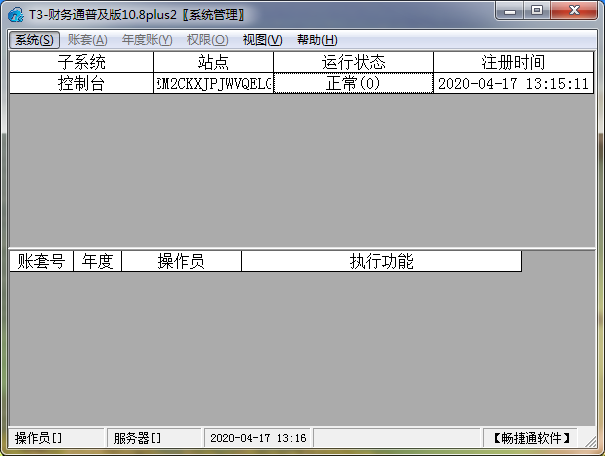Click the 子系统 column header
605x456 pixels.
(81, 62)
